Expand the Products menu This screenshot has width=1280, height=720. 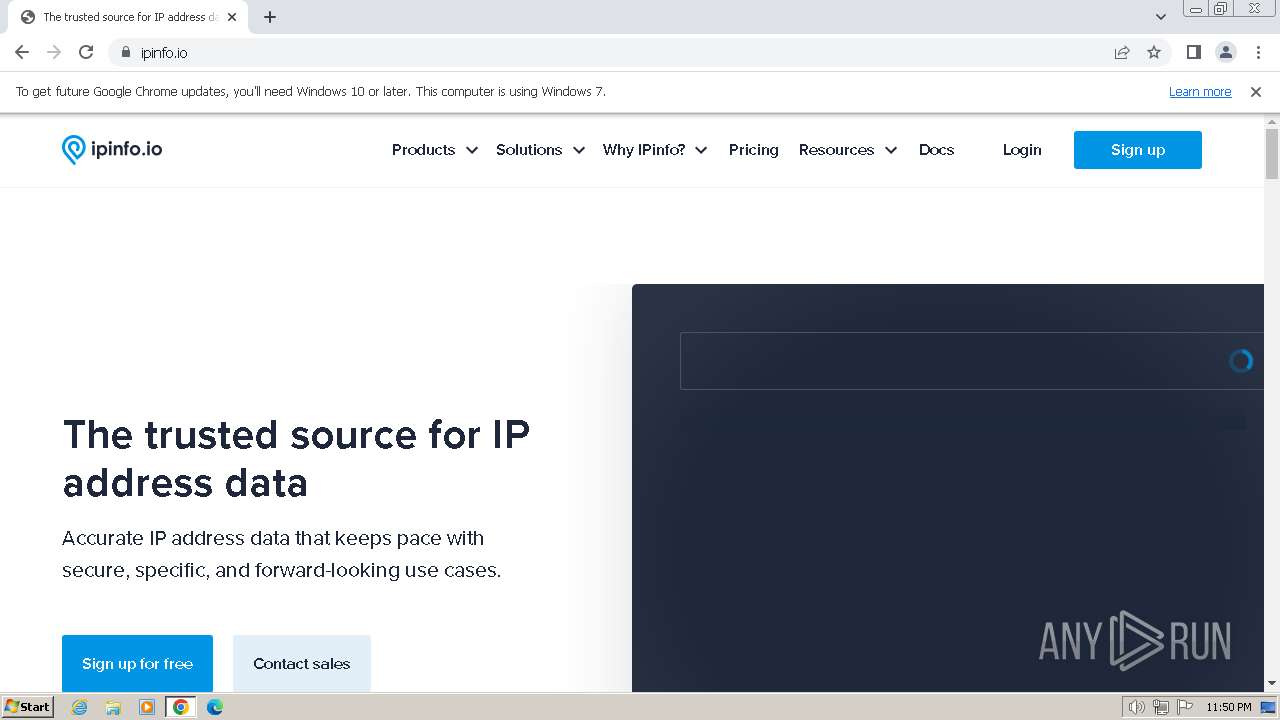[435, 150]
